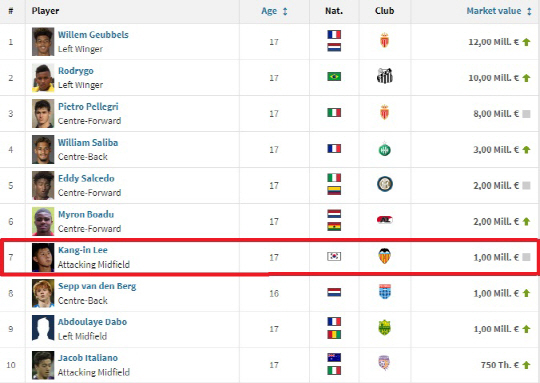
Task: Click Jacob Italiano's player photo thumbnail
Action: pyautogui.click(x=43, y=365)
